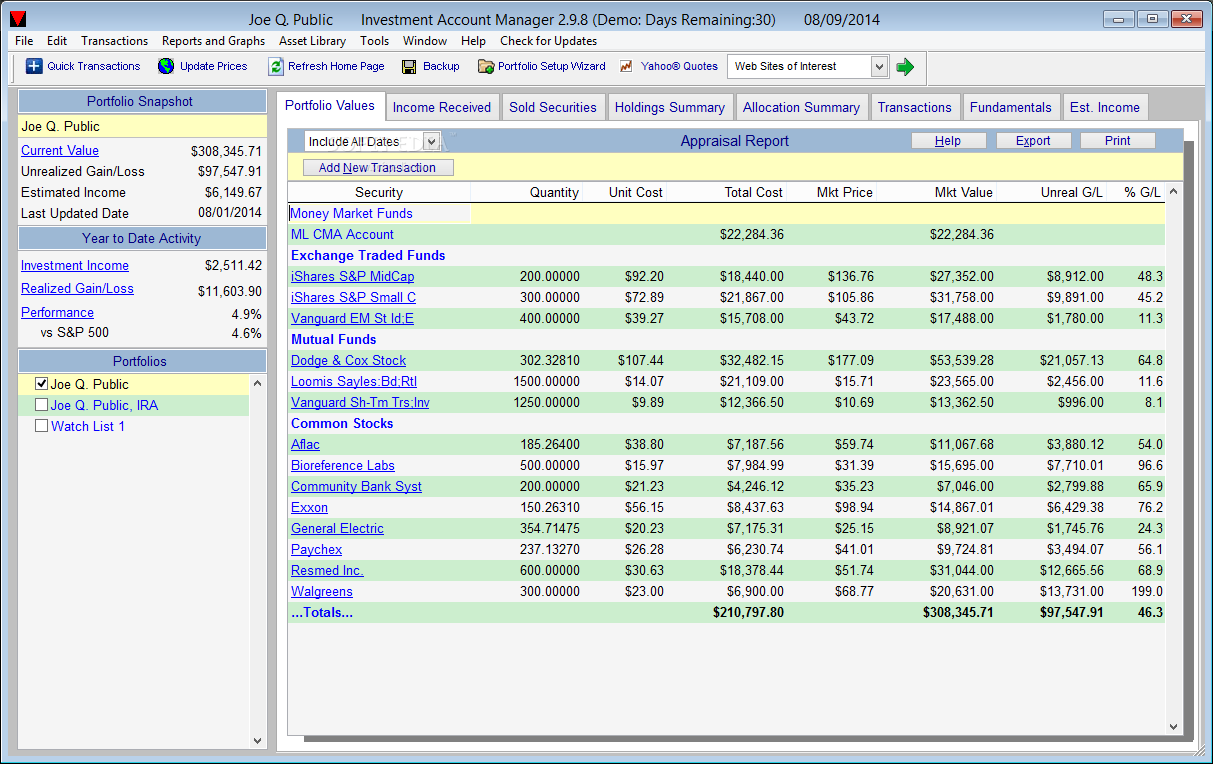The width and height of the screenshot is (1213, 764).
Task: Open the Portfolio Setup Wizard icon
Action: [x=486, y=66]
